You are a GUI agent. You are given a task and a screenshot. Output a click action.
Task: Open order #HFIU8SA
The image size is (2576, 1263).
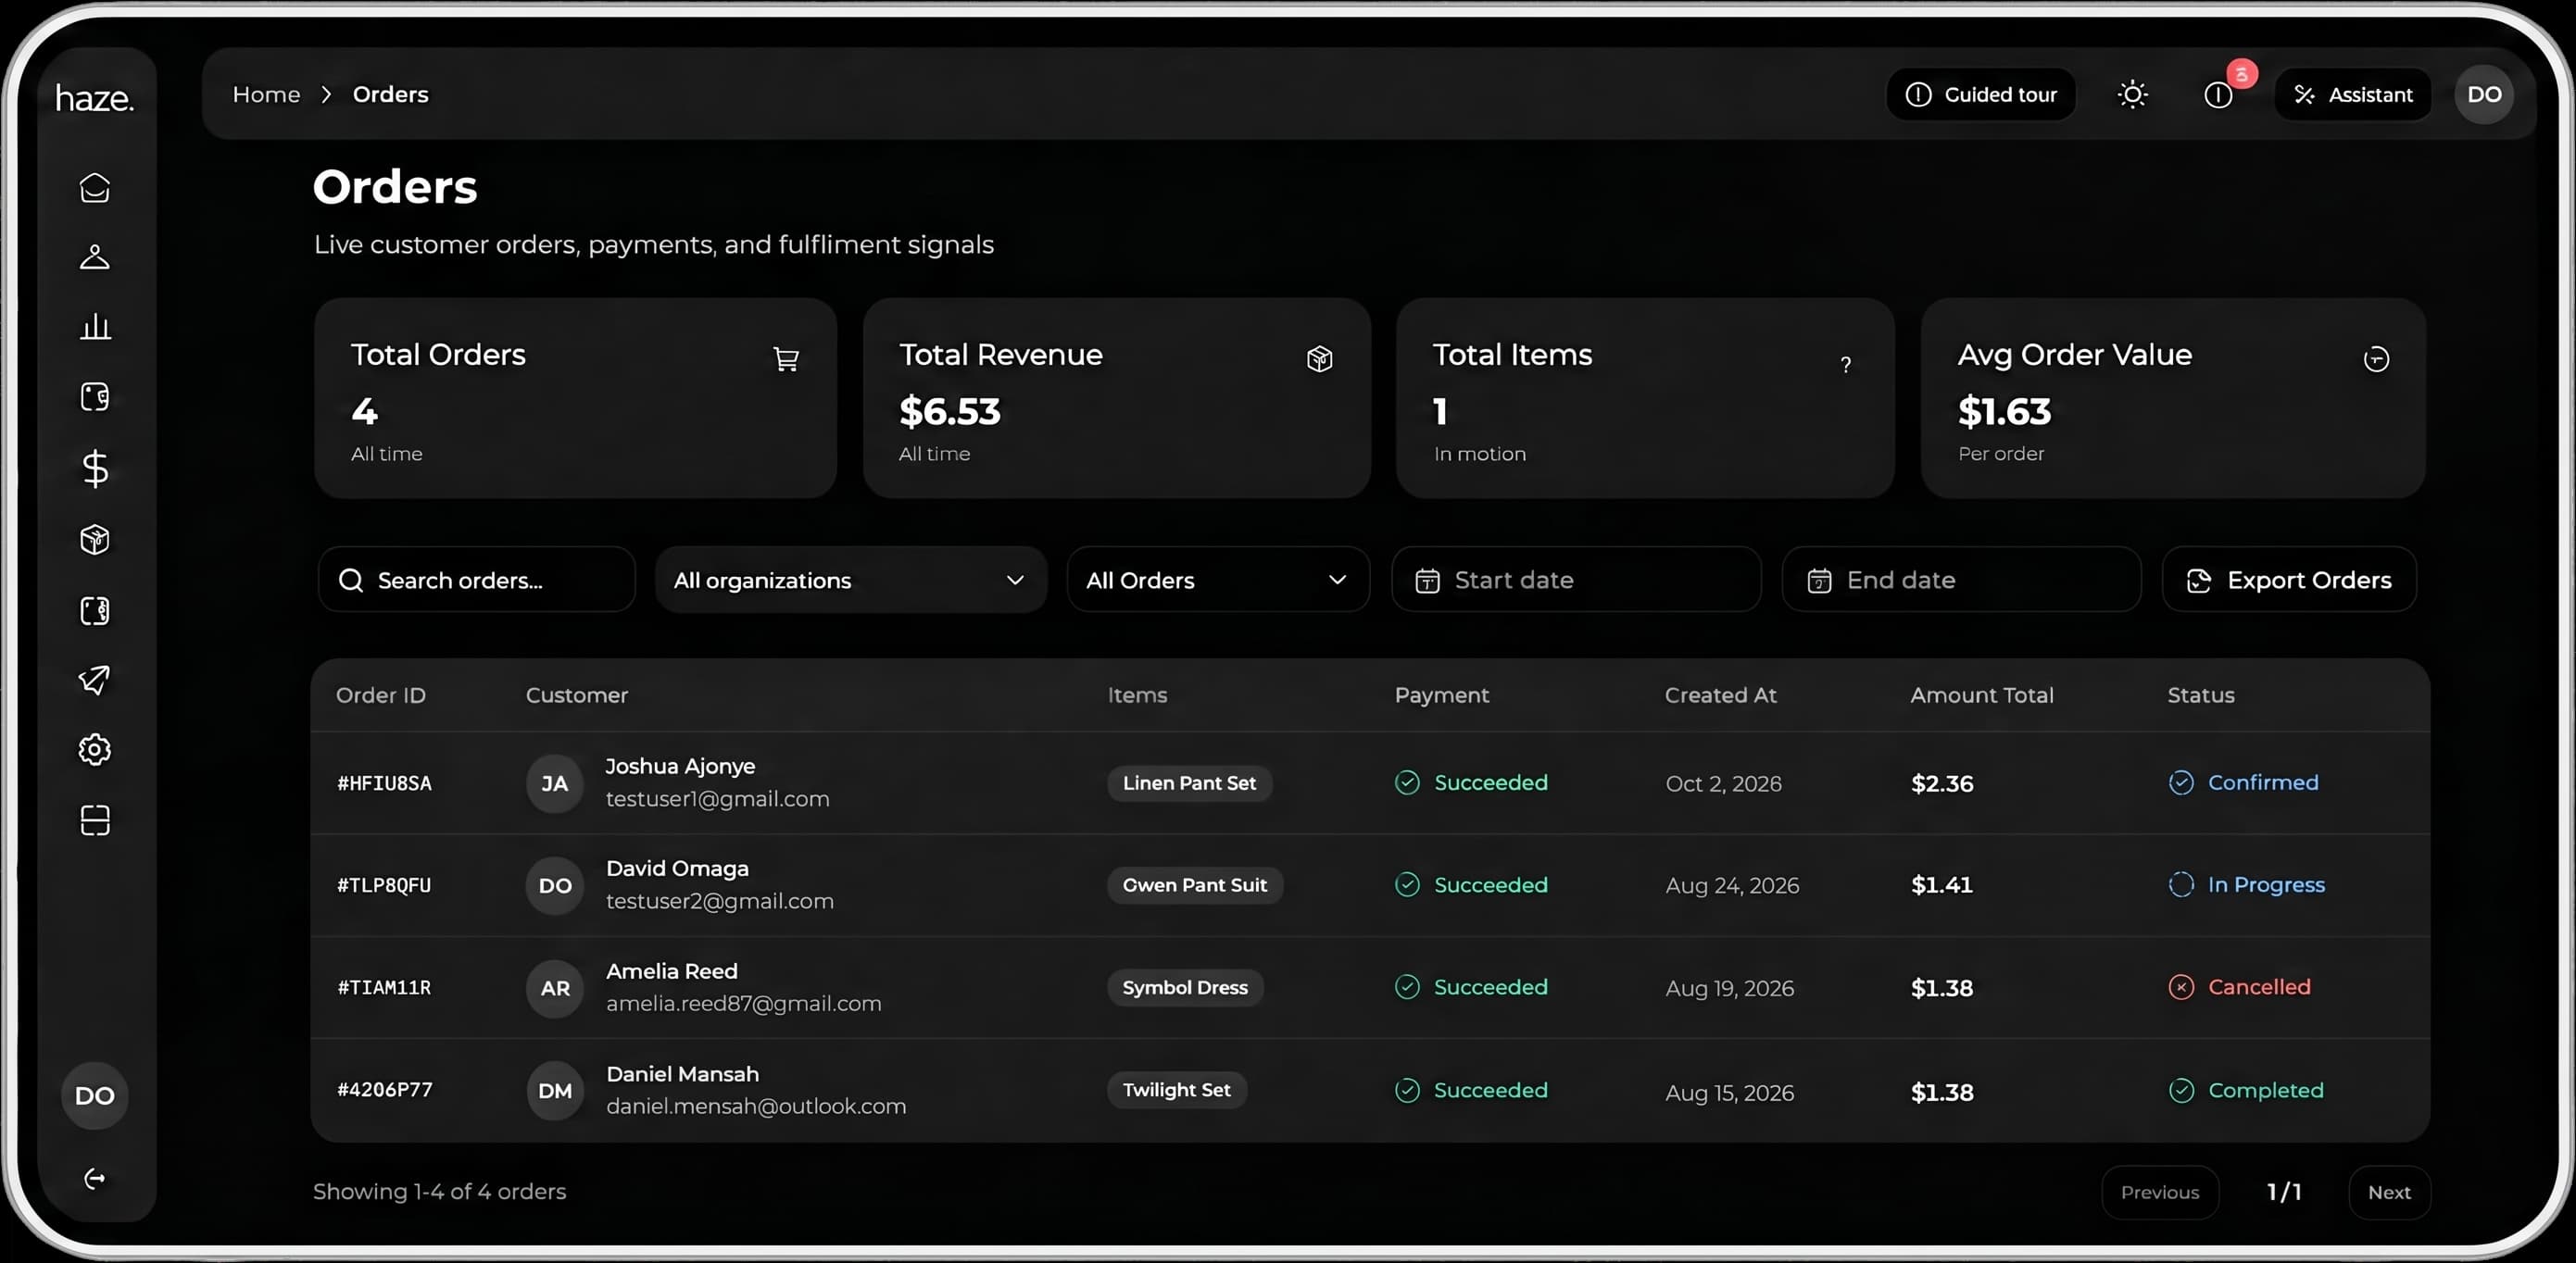pos(384,783)
